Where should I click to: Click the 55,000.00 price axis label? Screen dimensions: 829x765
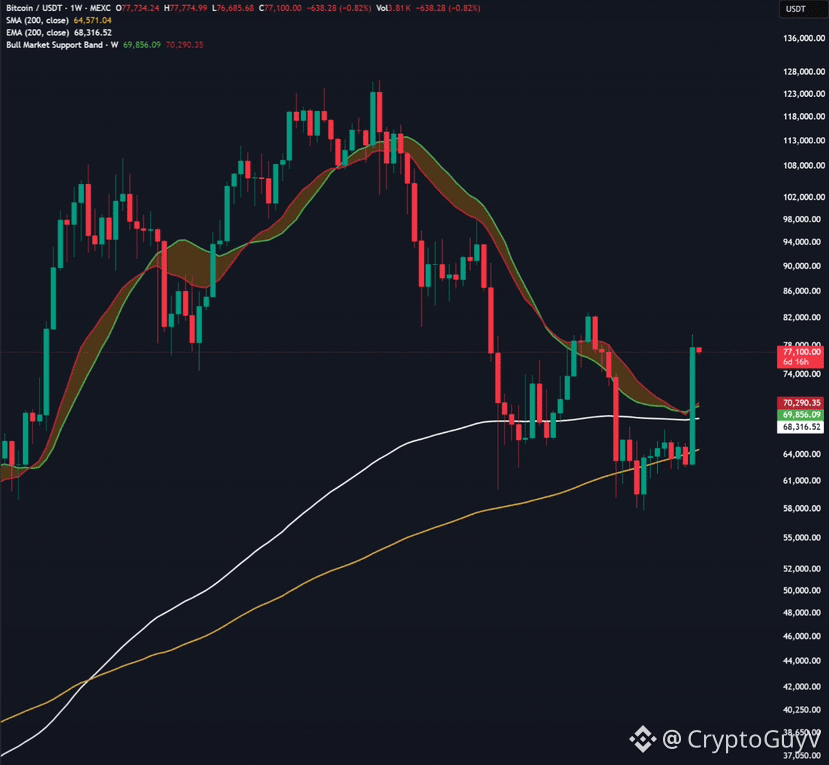coord(802,538)
